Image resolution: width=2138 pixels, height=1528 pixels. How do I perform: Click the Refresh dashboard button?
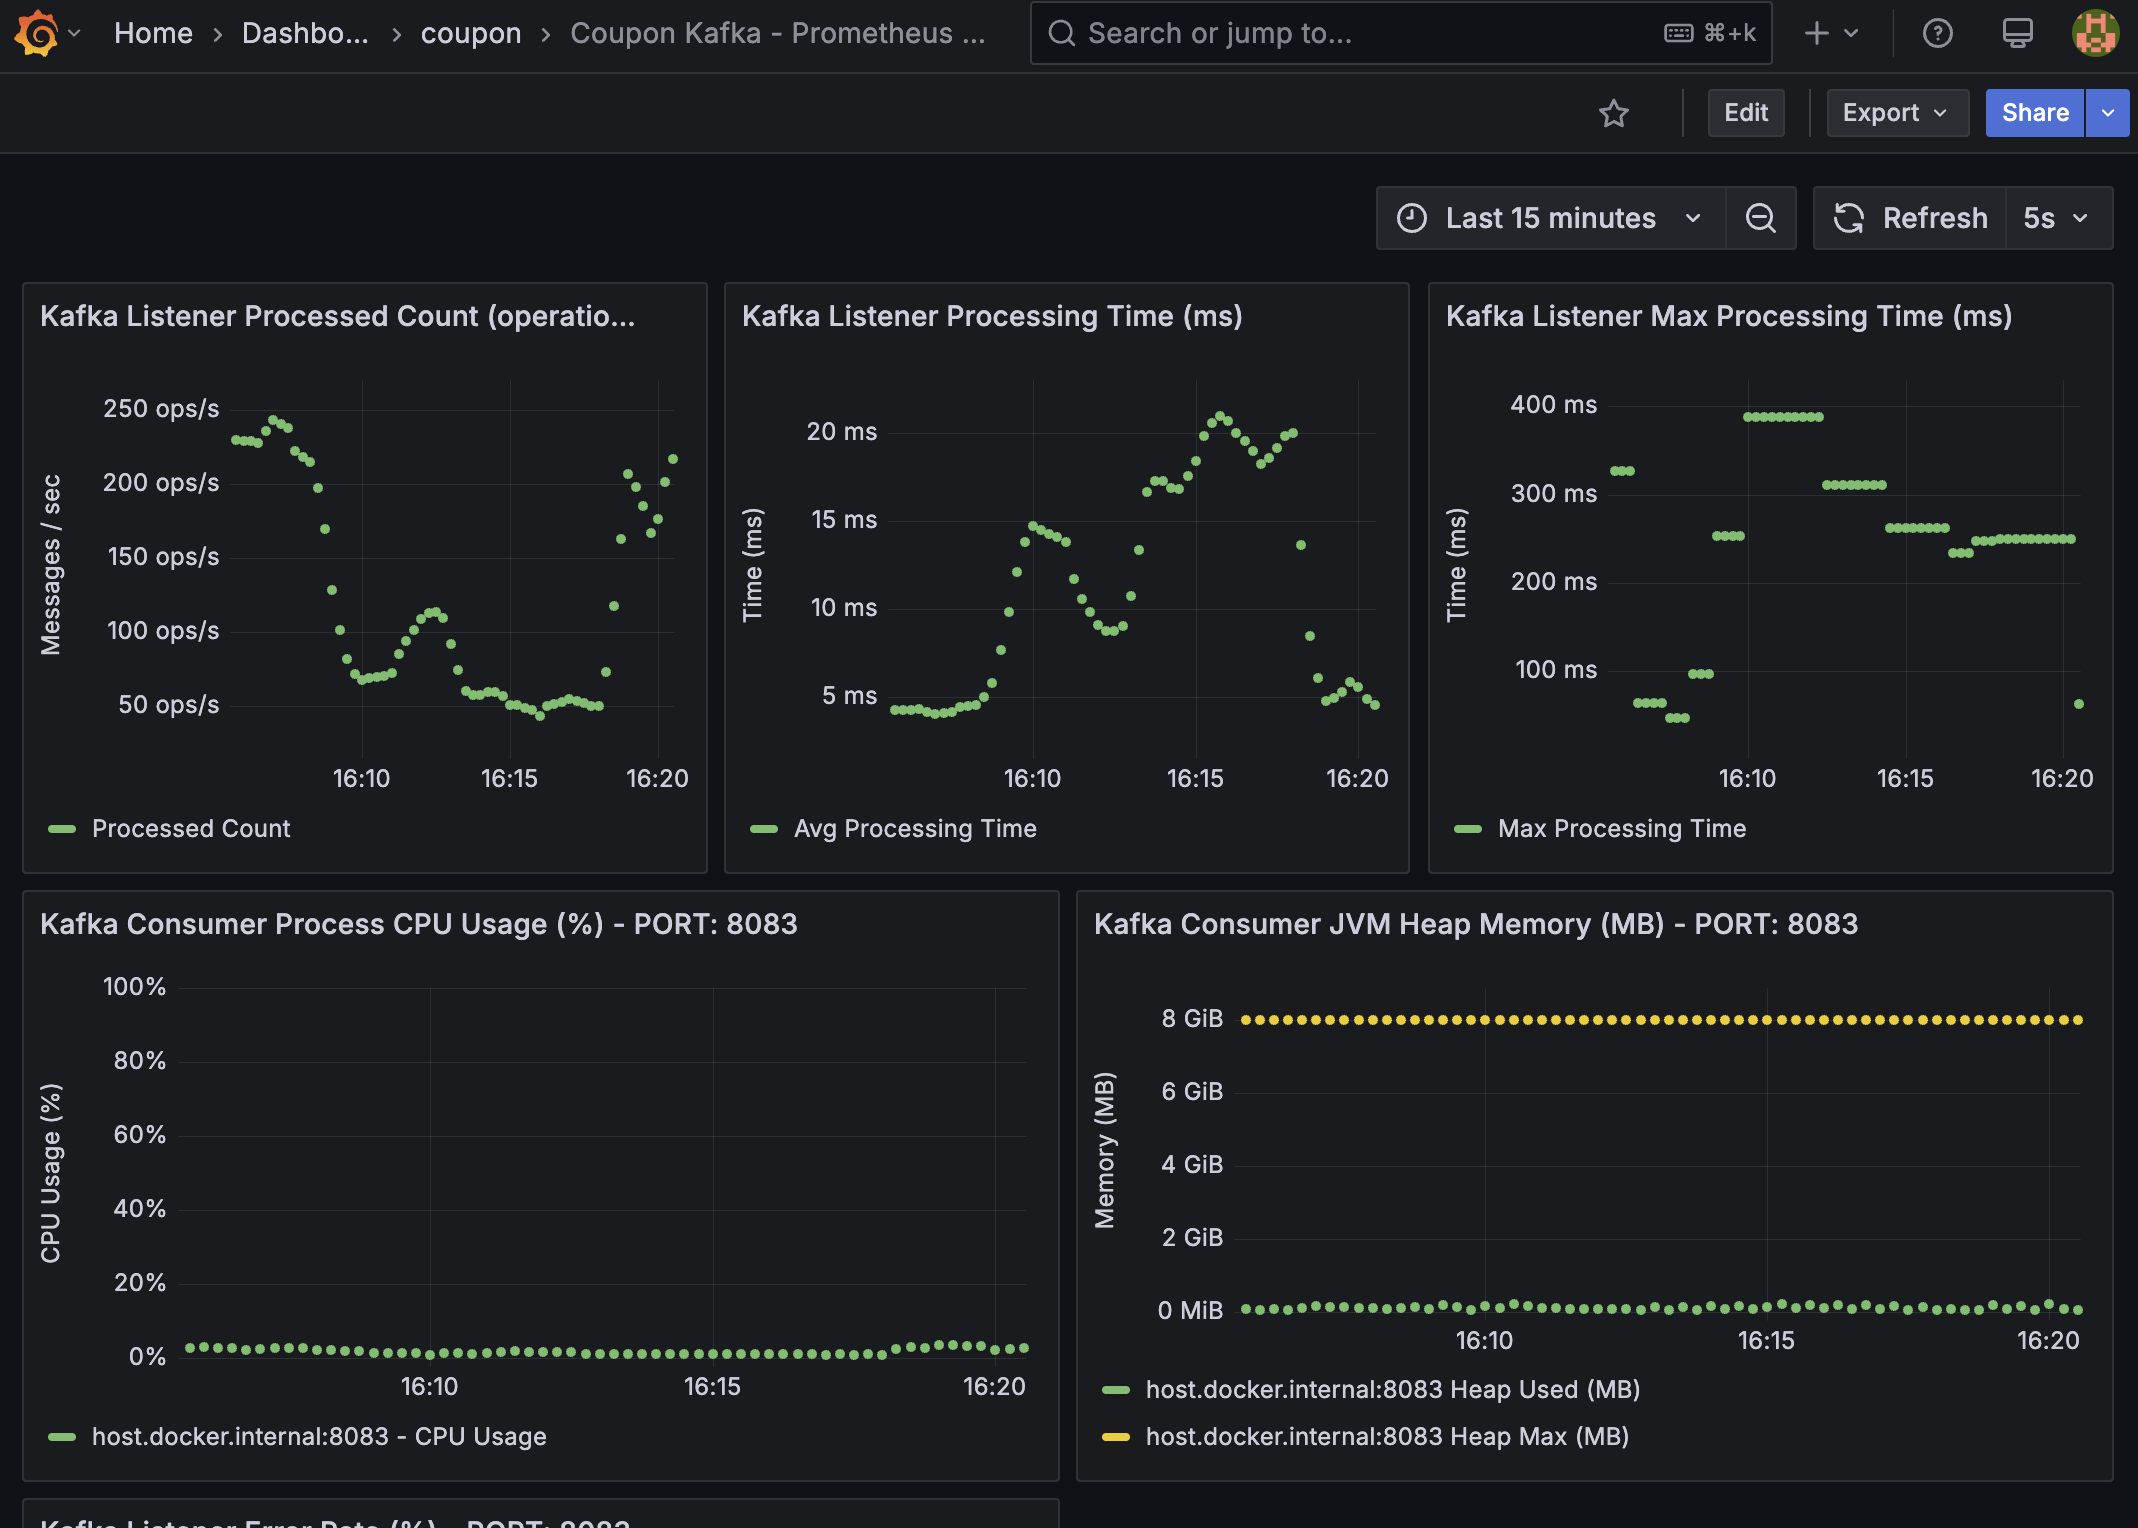pyautogui.click(x=1910, y=218)
